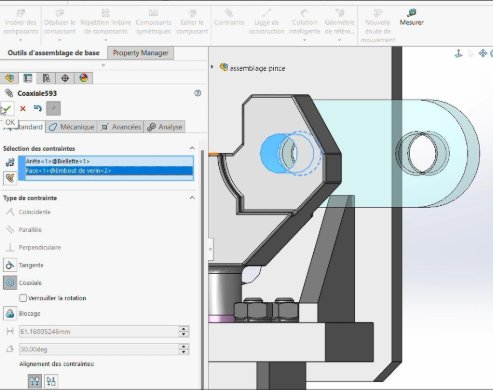This screenshot has height=390, width=493.
Task: Expand the assemblage pince tree
Action: click(x=212, y=67)
